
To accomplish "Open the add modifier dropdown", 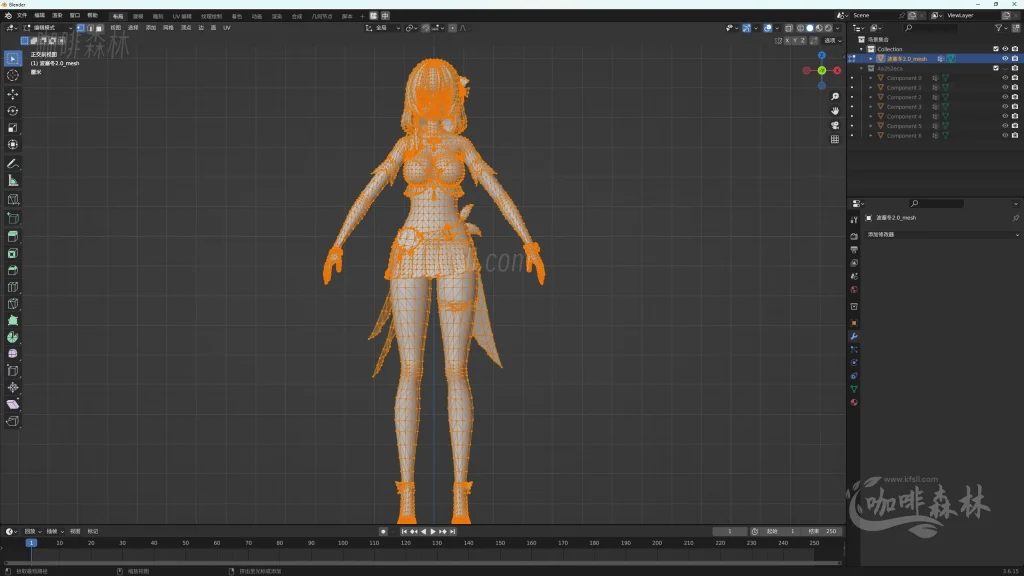I will (x=942, y=234).
